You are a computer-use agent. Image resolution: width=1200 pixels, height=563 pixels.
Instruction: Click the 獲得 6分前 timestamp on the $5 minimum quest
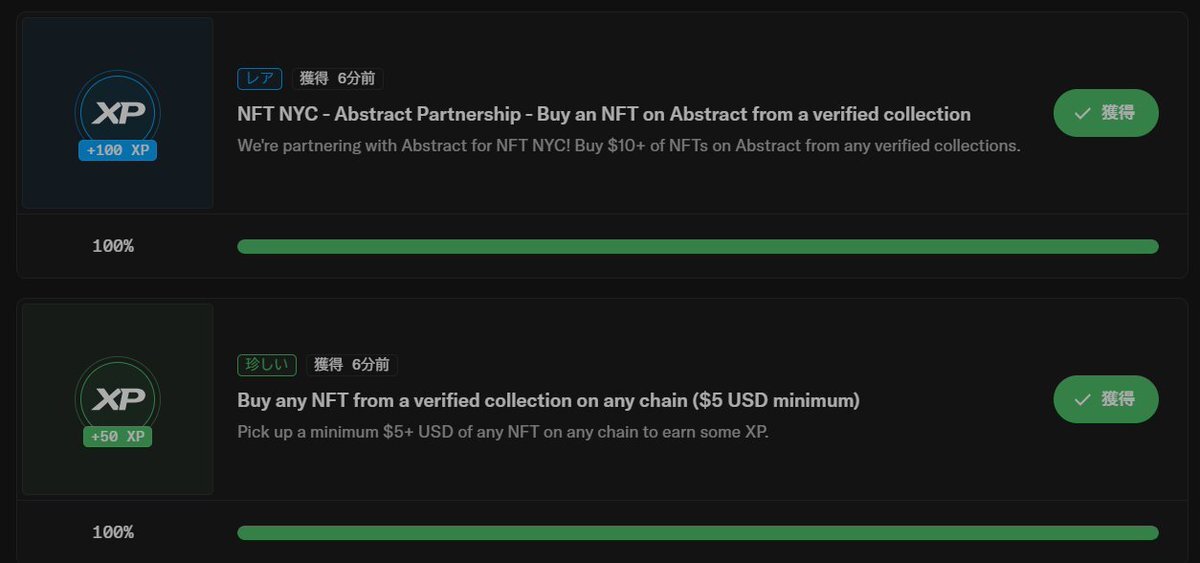coord(352,365)
